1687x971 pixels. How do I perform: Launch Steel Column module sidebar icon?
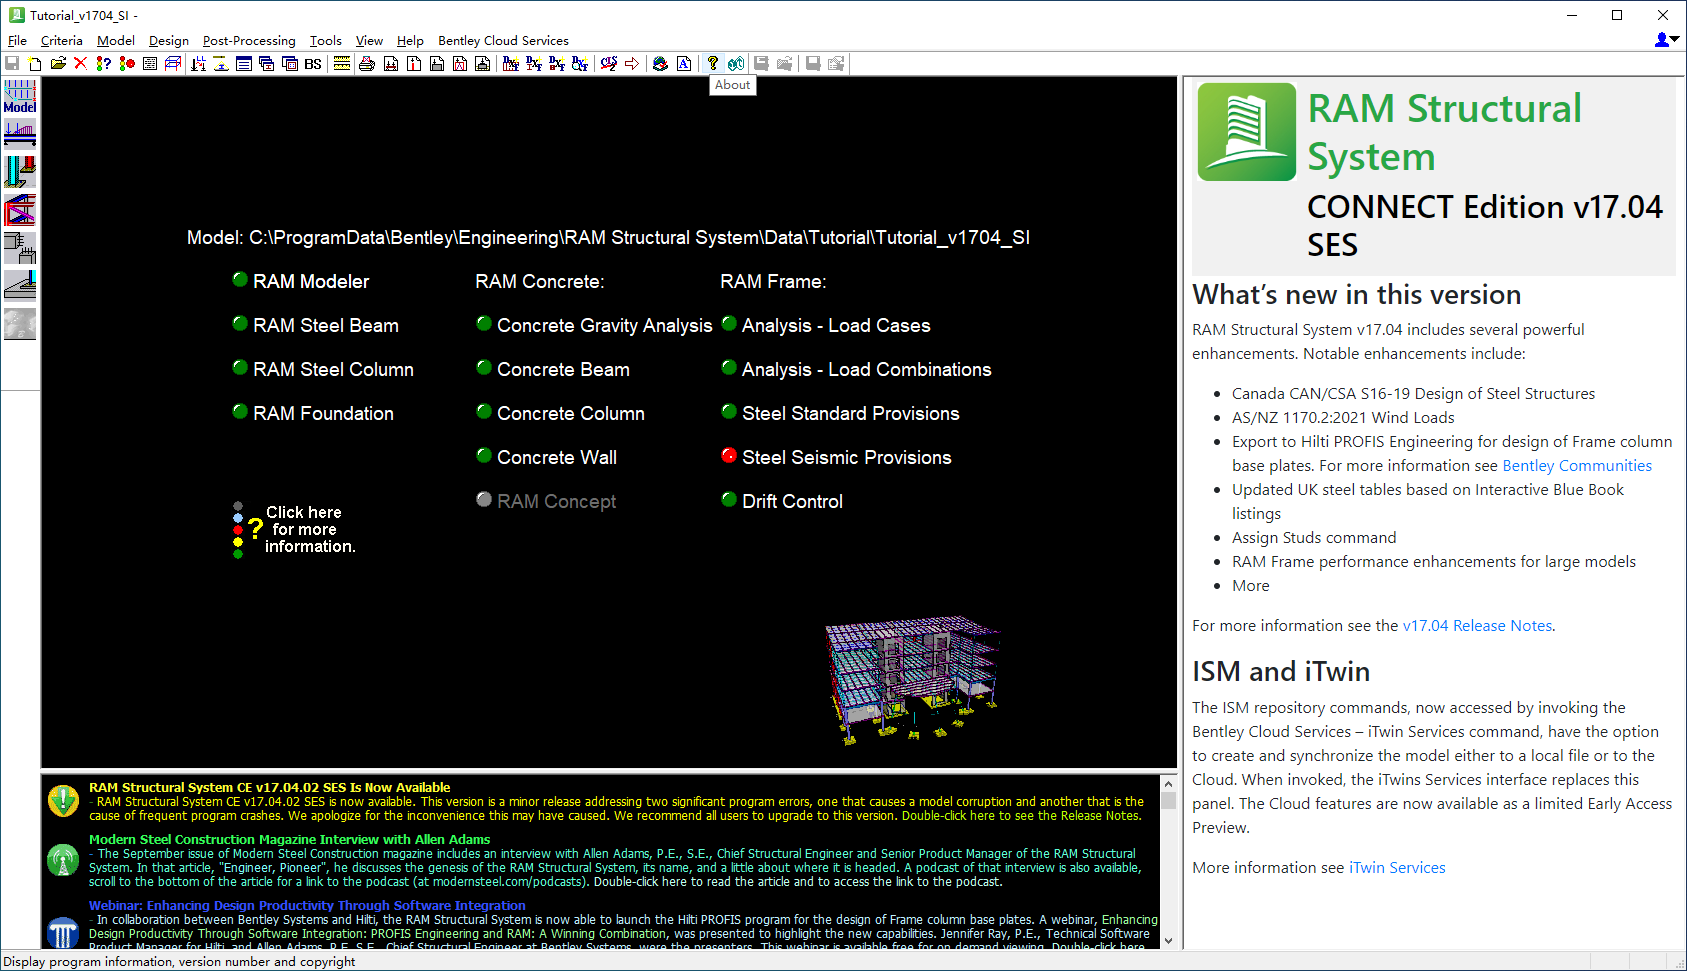(x=20, y=171)
